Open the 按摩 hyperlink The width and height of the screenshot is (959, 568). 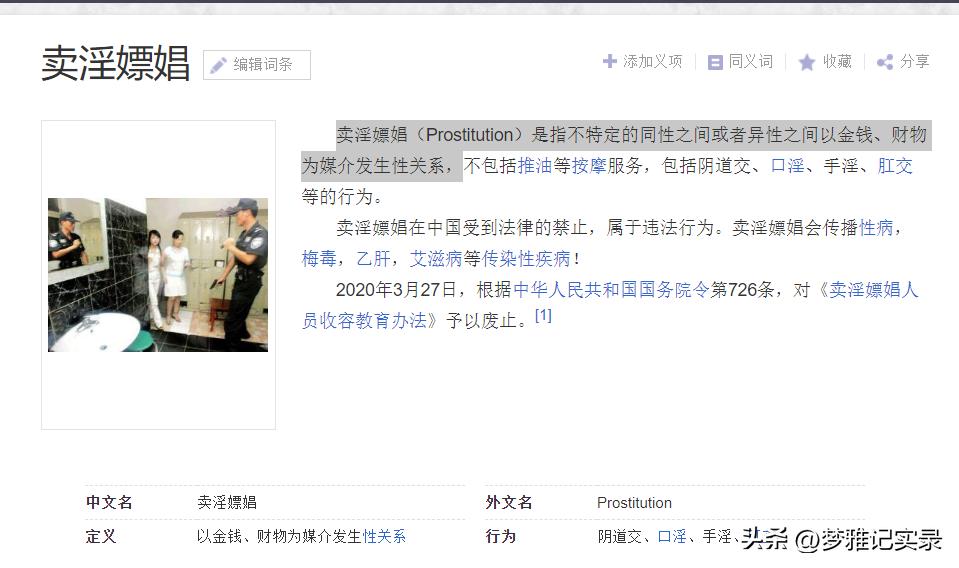pyautogui.click(x=589, y=166)
